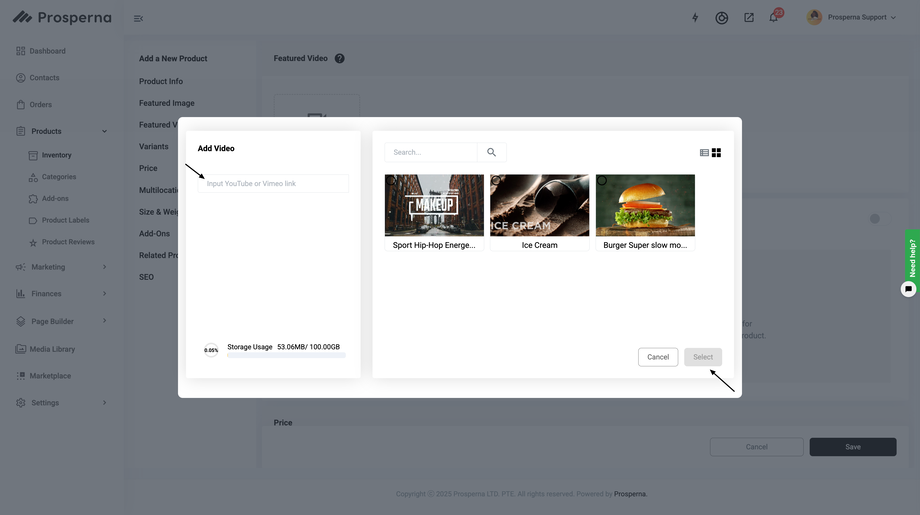920x515 pixels.
Task: Open Orders in sidebar
Action: (34, 104)
